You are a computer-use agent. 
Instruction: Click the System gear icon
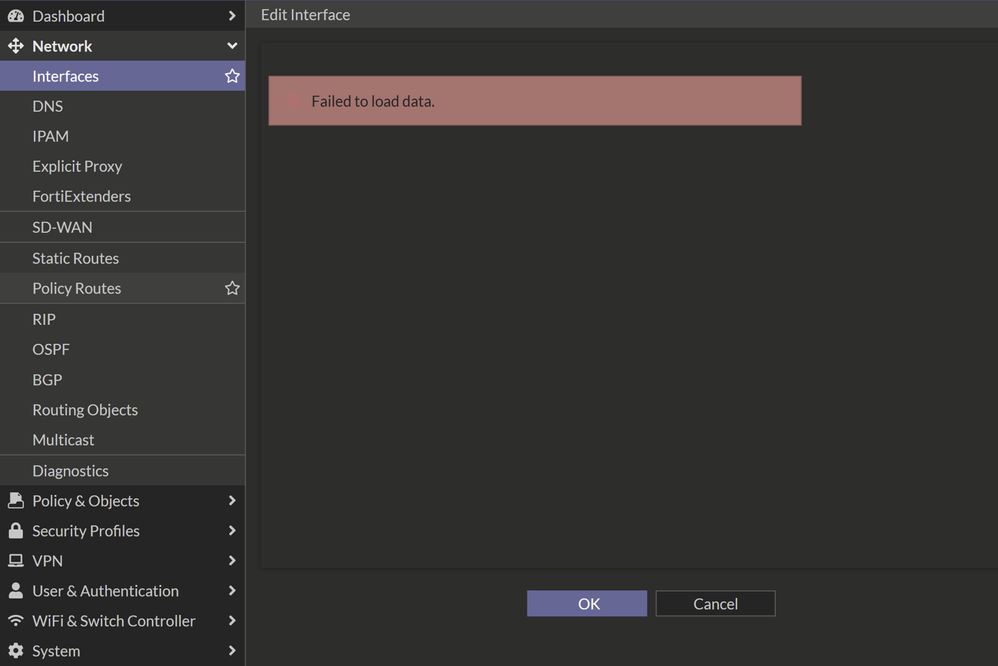15,651
